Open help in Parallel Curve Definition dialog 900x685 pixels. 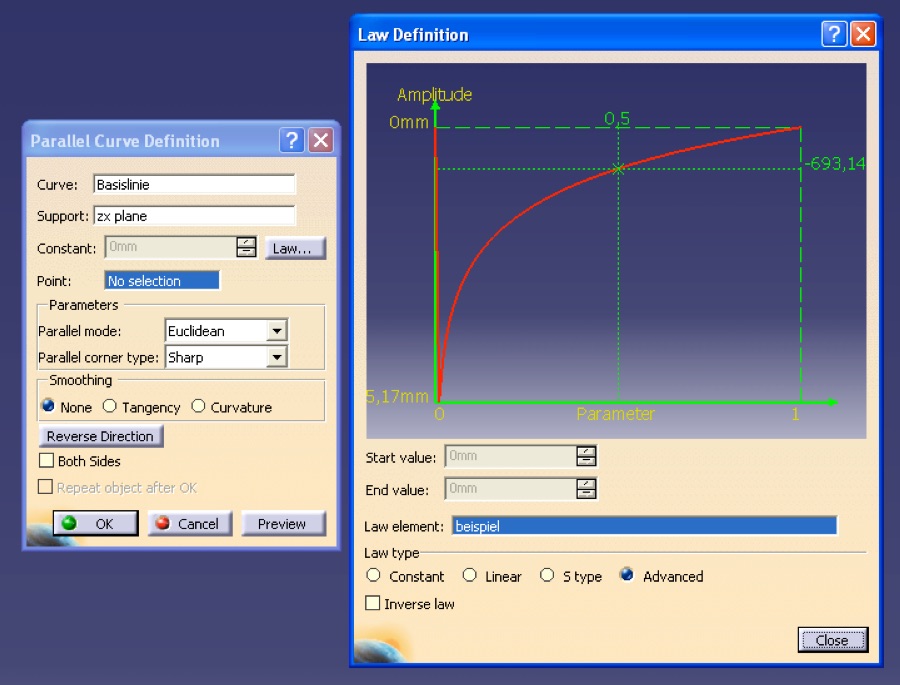click(x=292, y=140)
